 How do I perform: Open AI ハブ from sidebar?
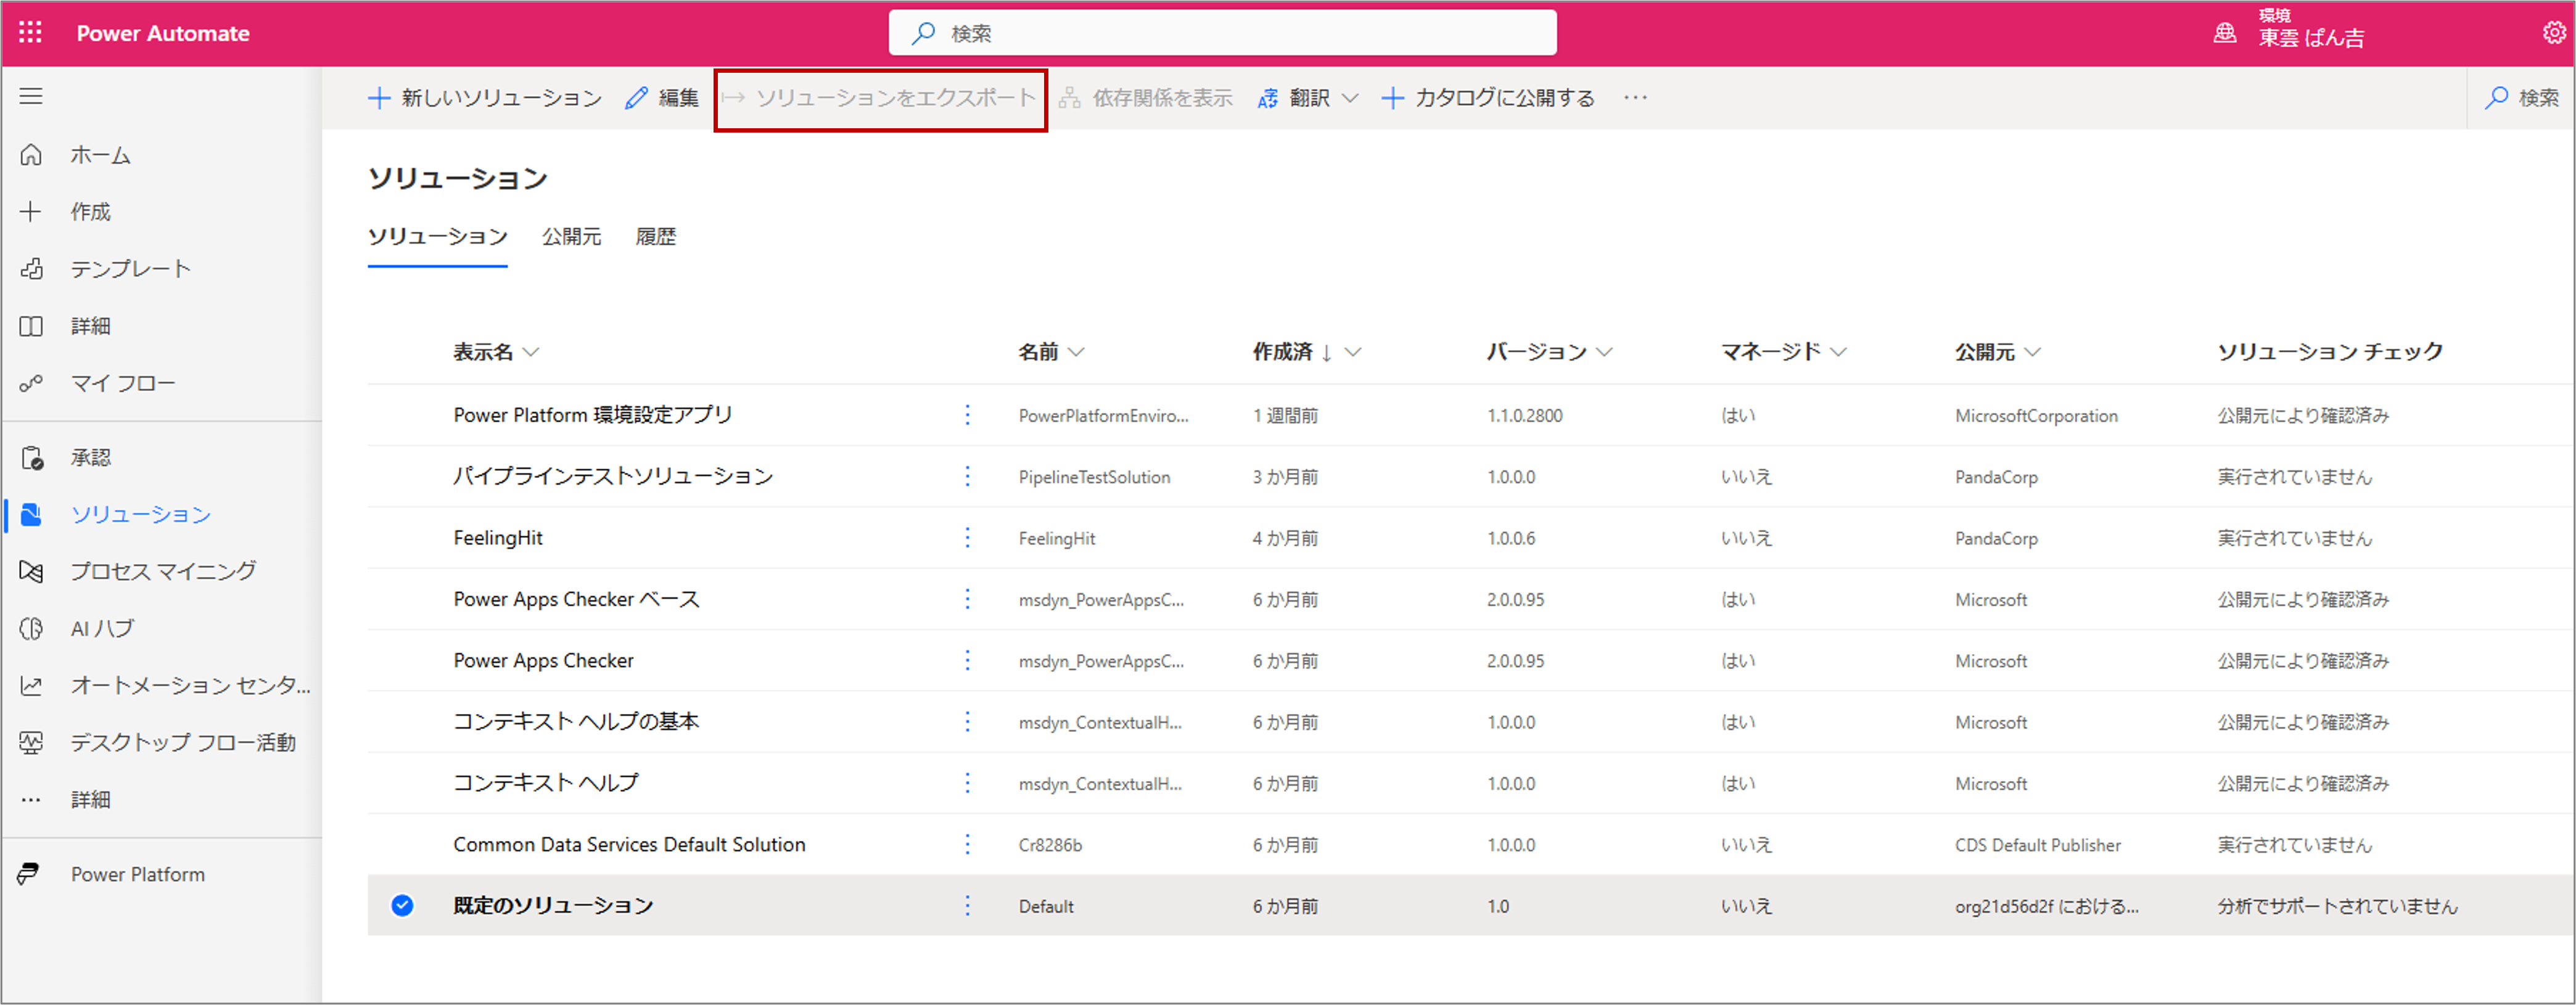coord(101,628)
